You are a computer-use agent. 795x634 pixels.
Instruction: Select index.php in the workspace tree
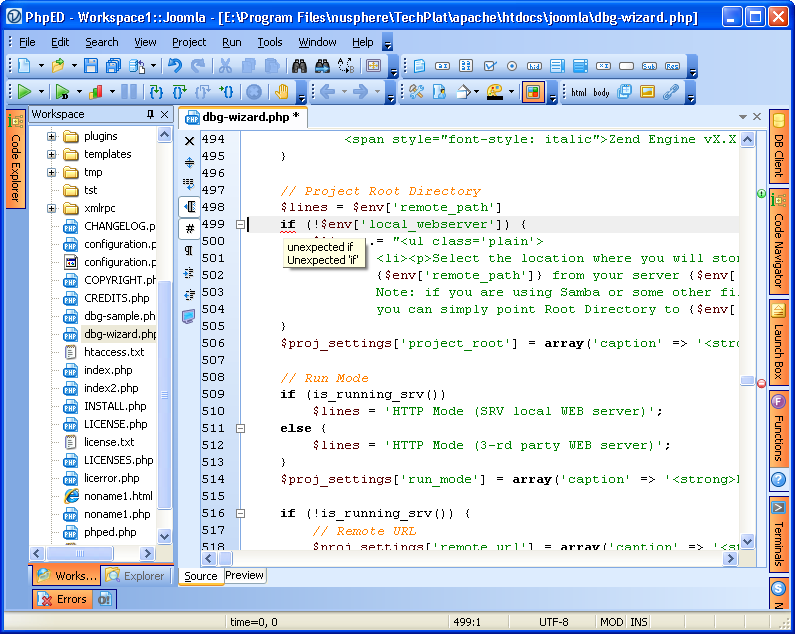108,370
